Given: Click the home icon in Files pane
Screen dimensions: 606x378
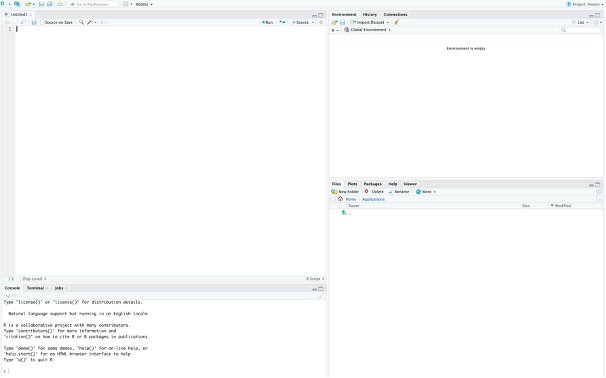Looking at the screenshot, I should point(340,199).
